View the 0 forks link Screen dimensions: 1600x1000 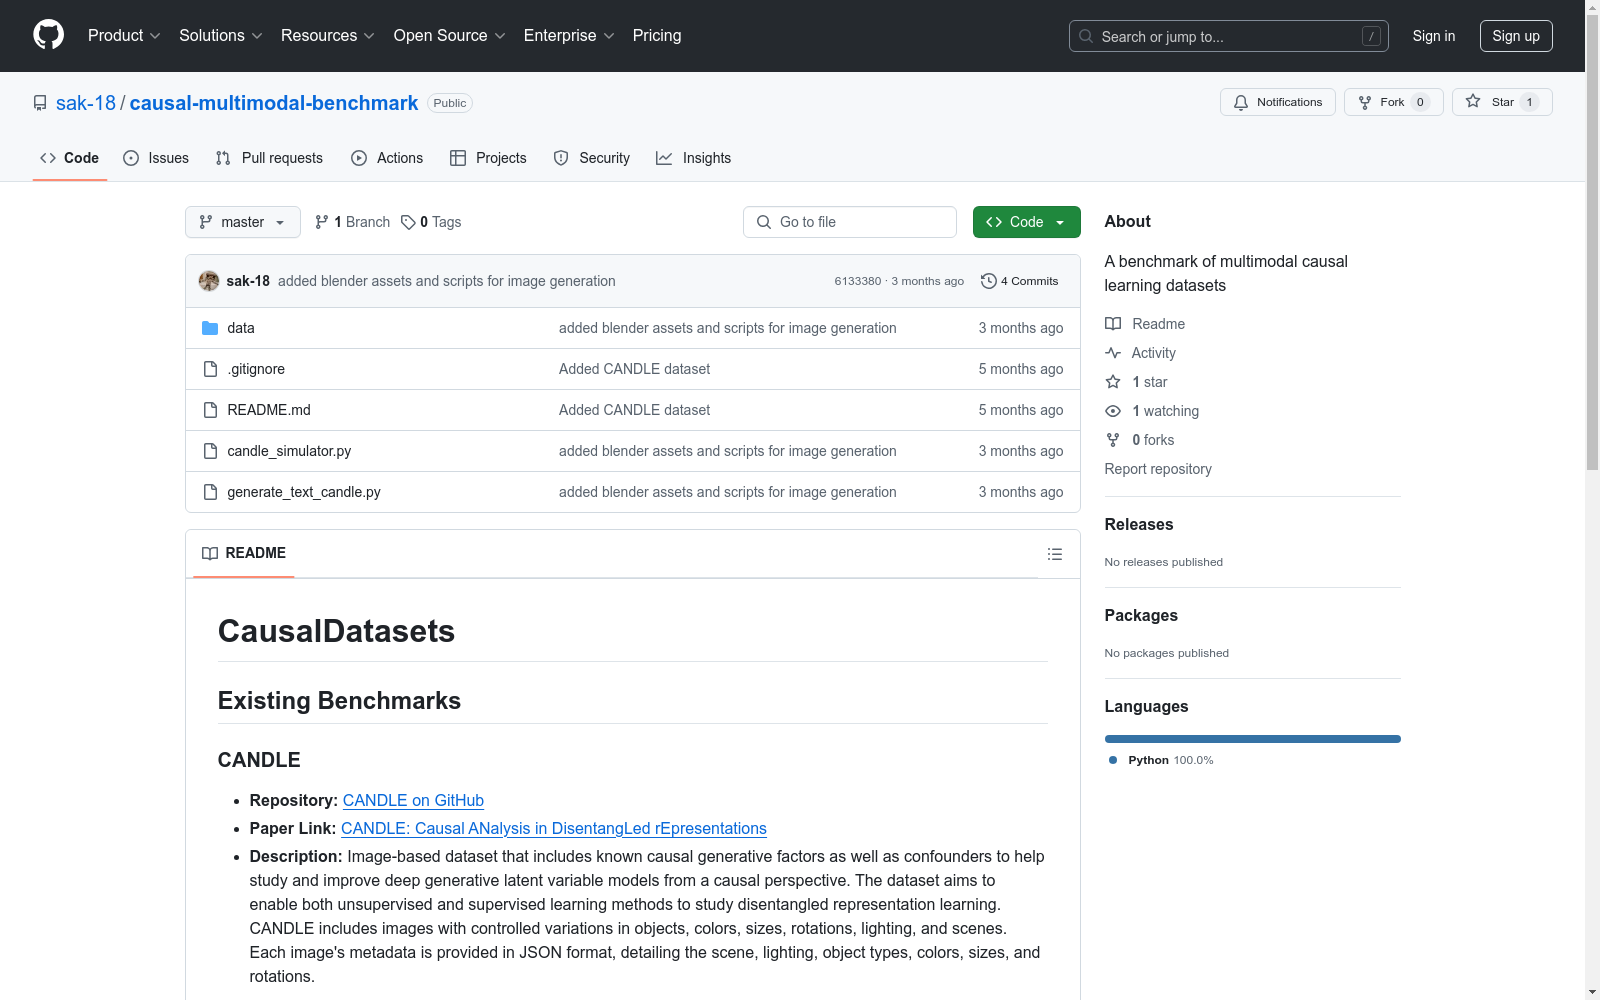(1140, 440)
